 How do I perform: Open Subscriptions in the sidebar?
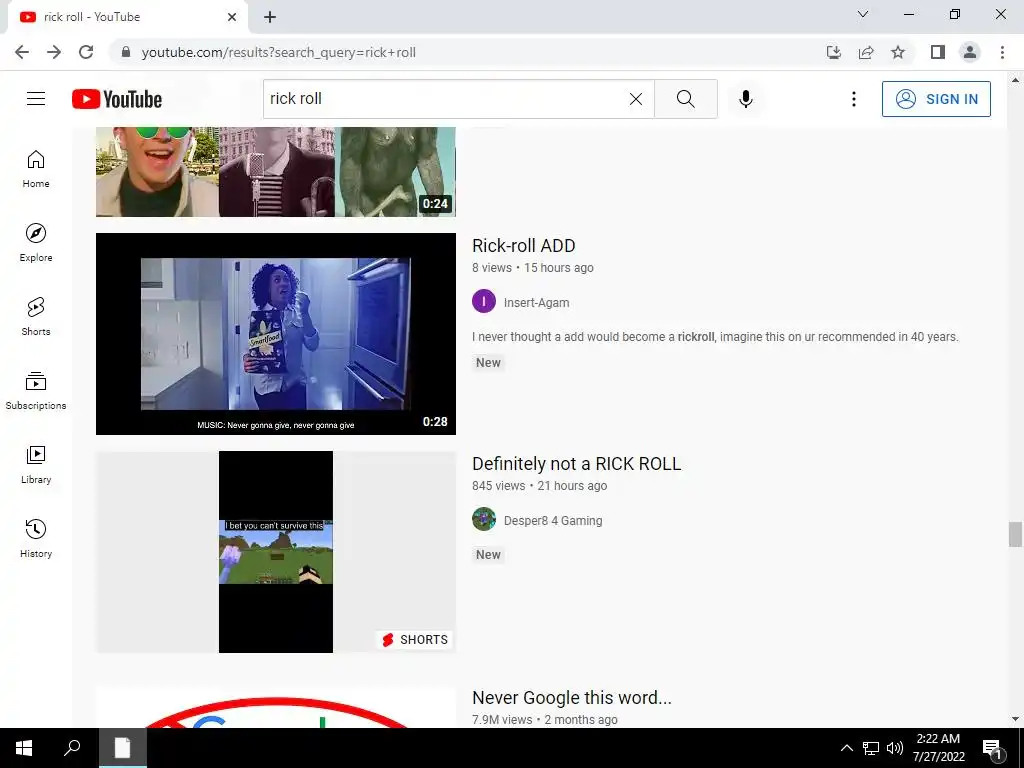click(x=36, y=391)
